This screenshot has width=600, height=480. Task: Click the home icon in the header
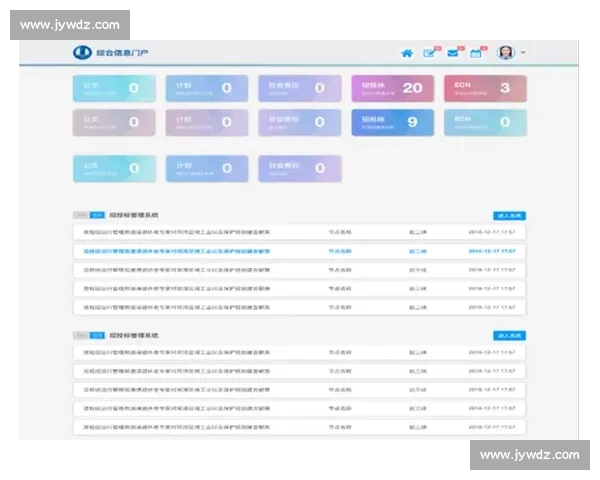click(x=407, y=53)
